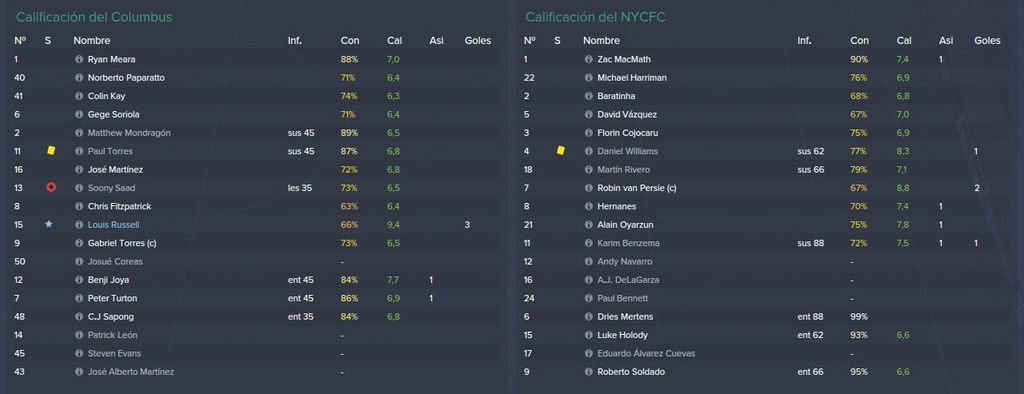Click Columbus Nombre column header
Screen dimensions: 1024x394
coord(91,41)
